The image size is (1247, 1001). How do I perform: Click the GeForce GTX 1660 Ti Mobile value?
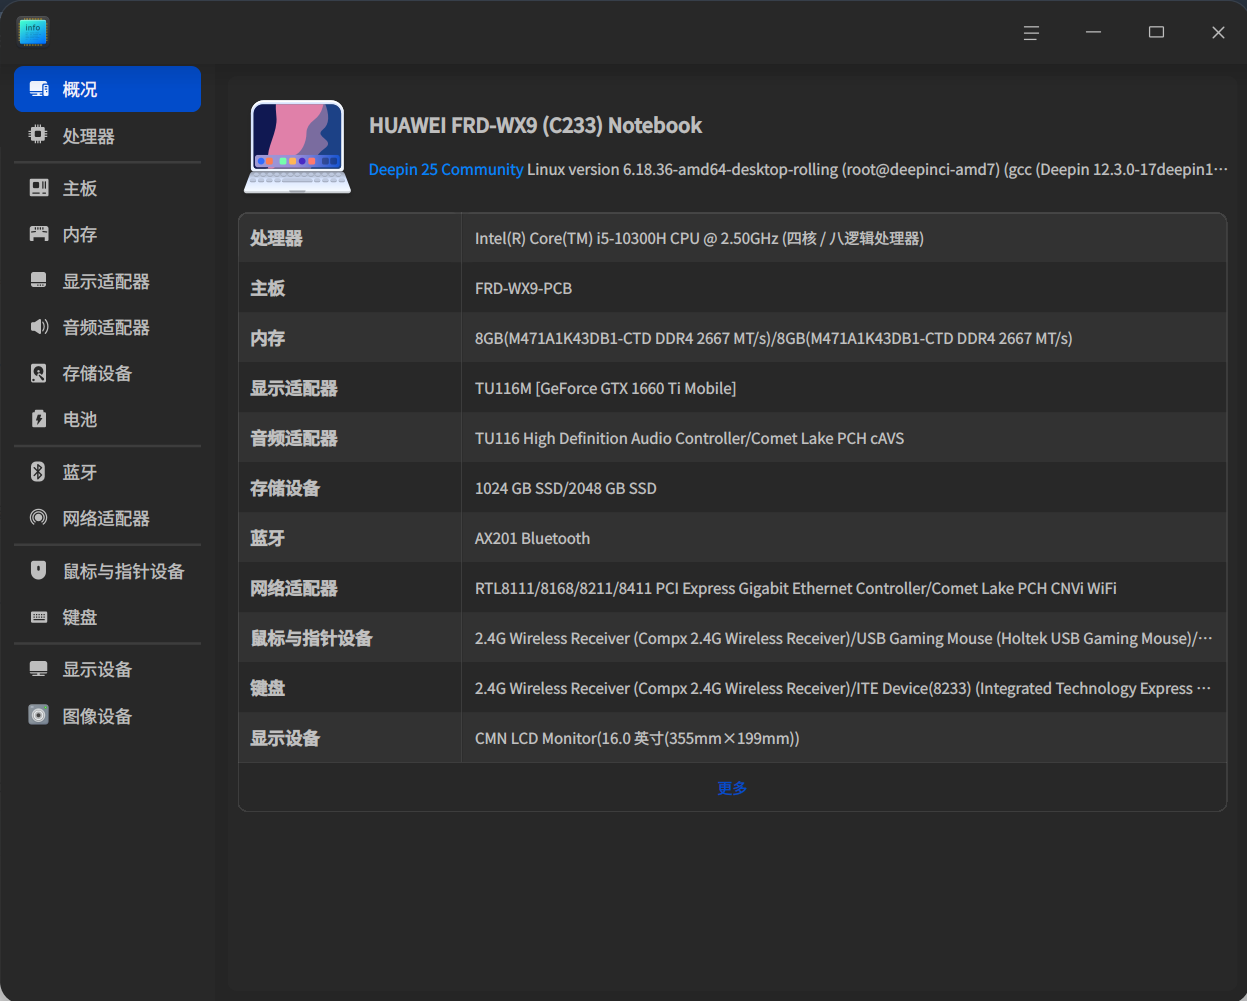coord(605,388)
